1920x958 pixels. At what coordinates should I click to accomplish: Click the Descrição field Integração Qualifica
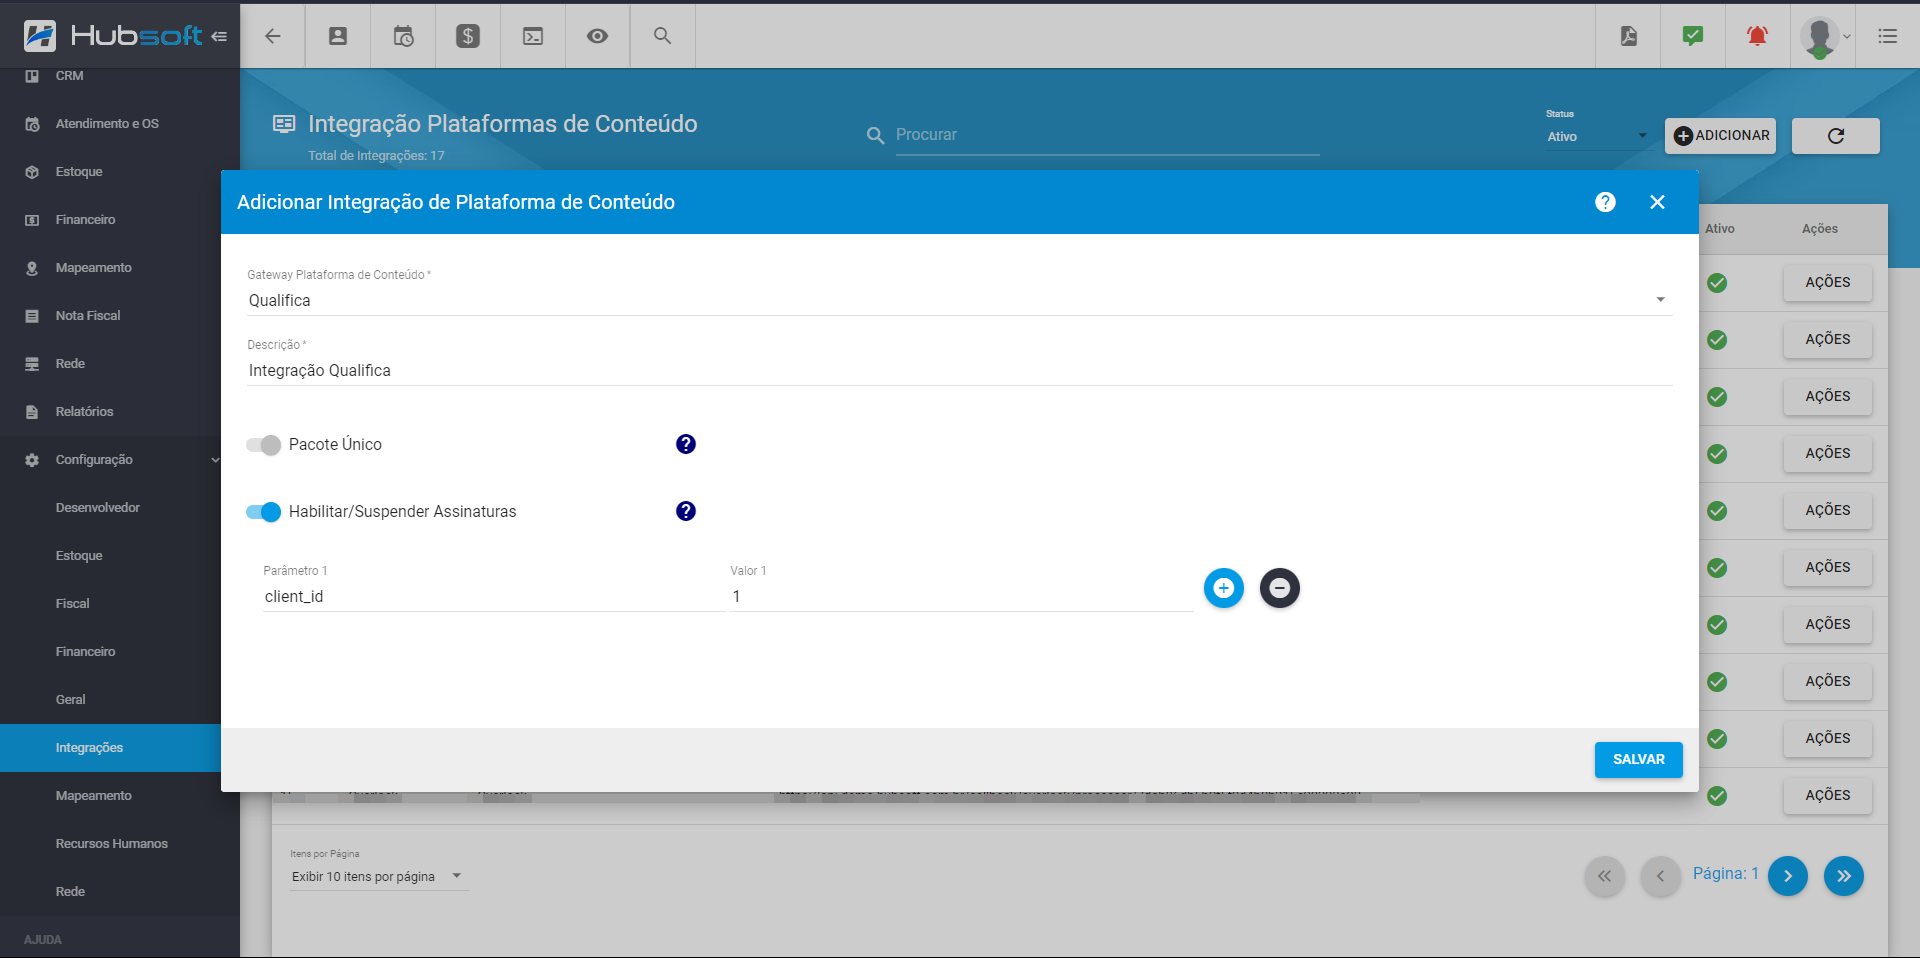(959, 371)
